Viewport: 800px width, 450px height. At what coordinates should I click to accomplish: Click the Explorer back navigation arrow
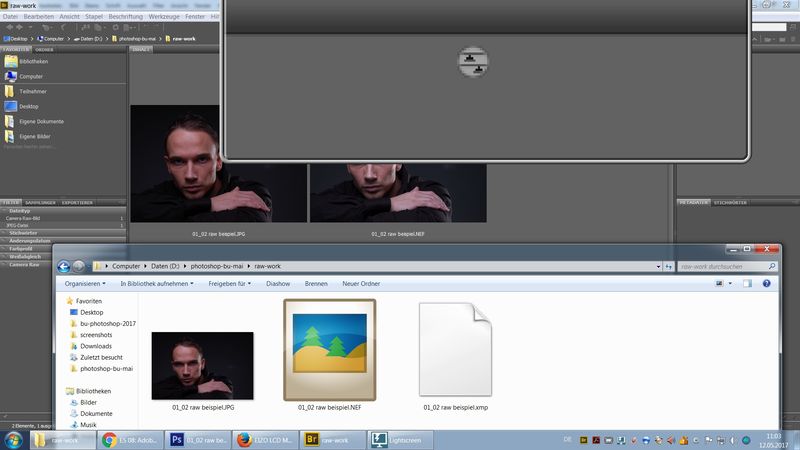64,266
